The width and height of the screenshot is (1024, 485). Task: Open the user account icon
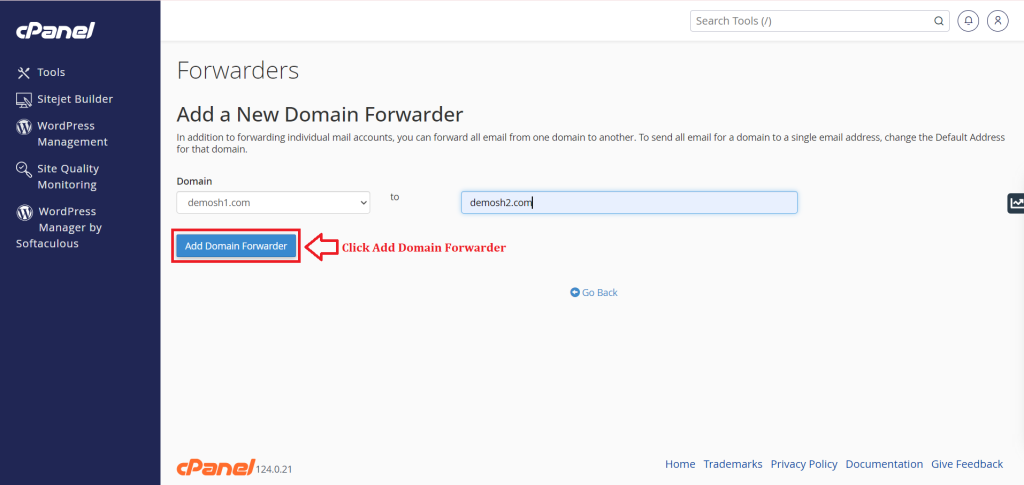[x=997, y=21]
